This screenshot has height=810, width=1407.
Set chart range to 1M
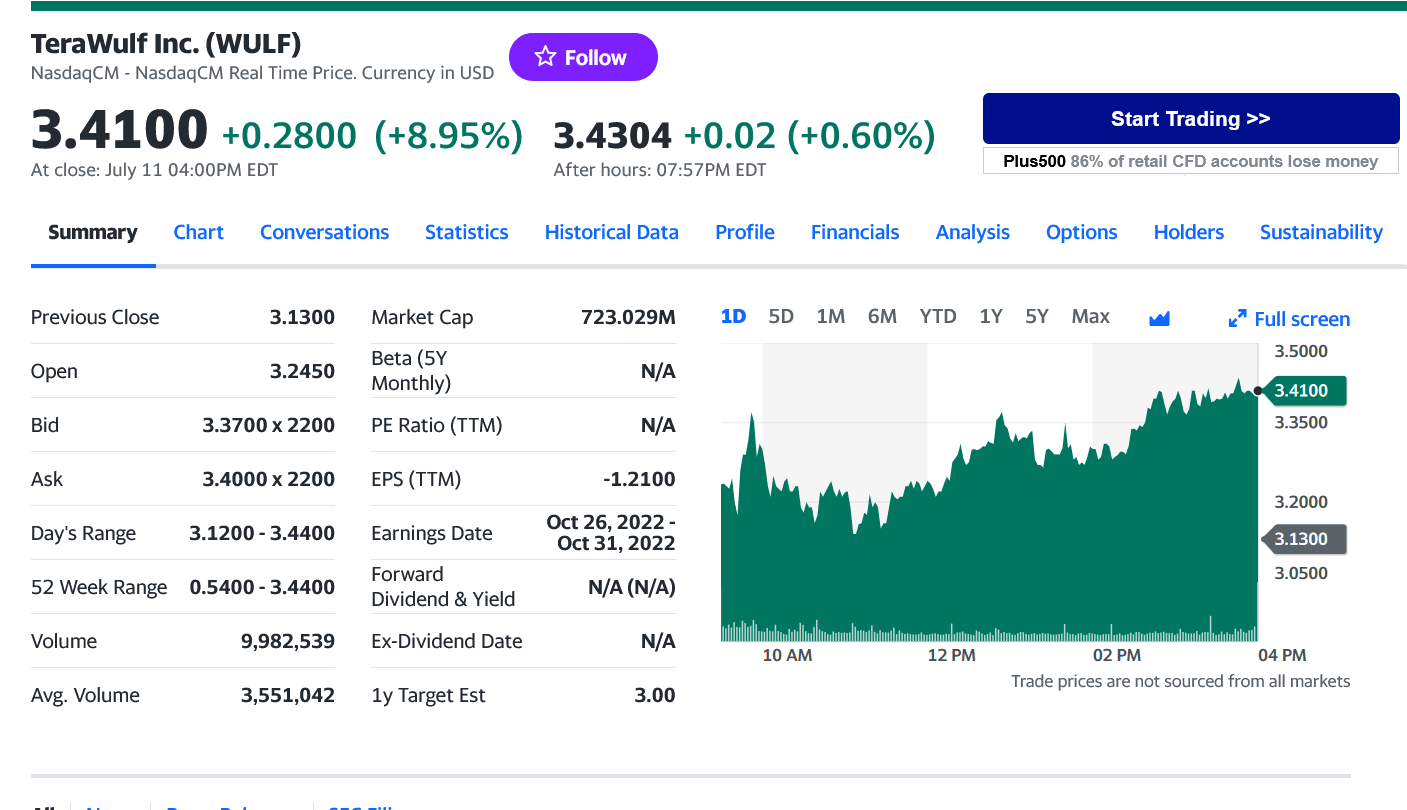(830, 317)
